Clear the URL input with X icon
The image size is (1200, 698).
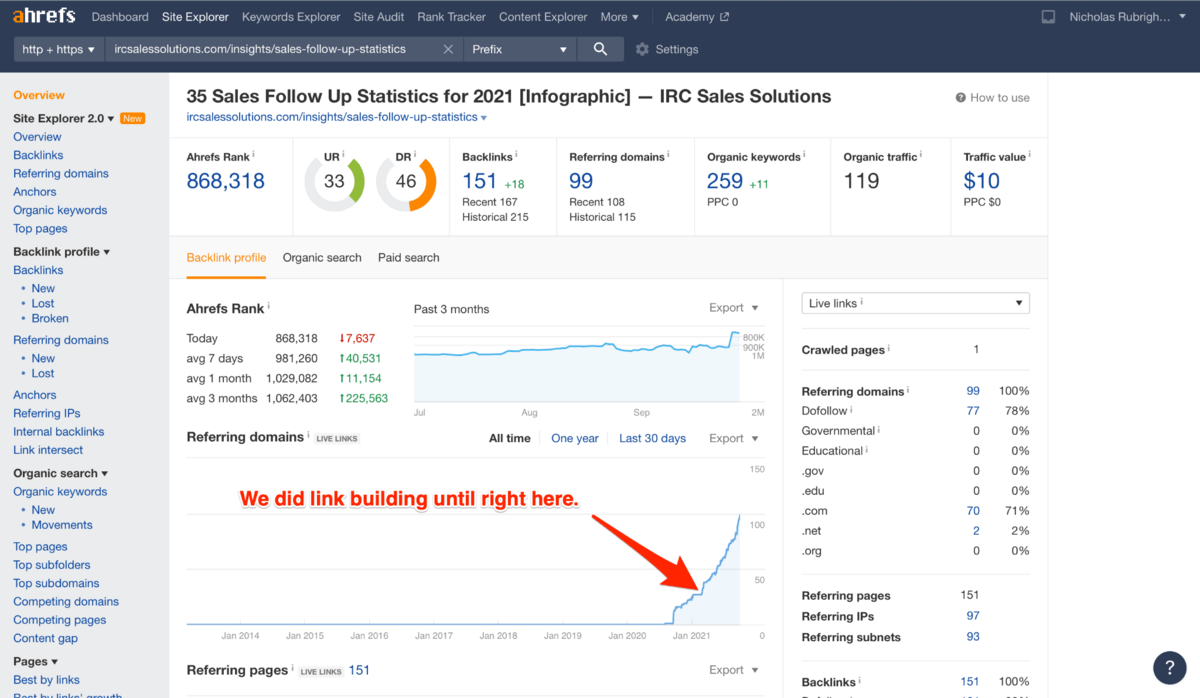[x=448, y=49]
